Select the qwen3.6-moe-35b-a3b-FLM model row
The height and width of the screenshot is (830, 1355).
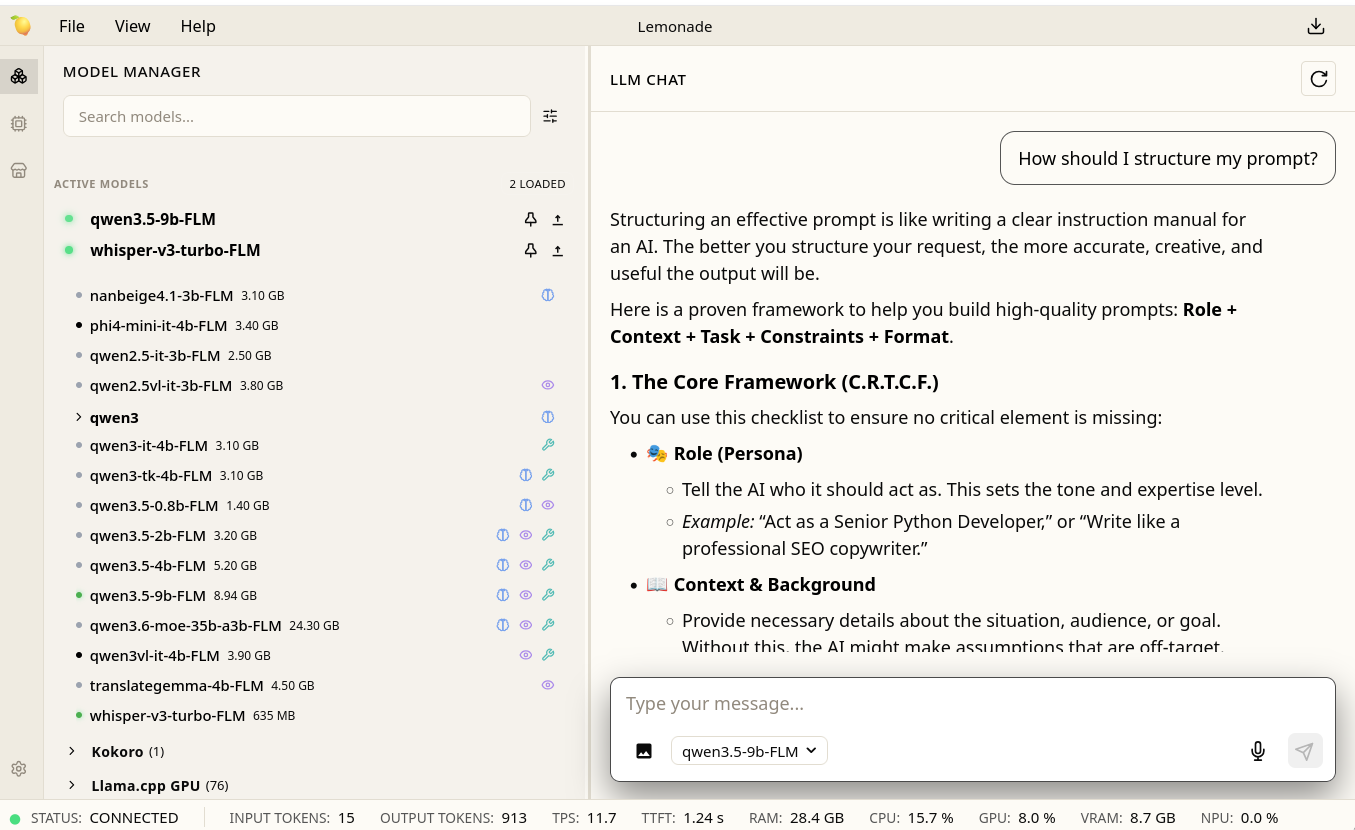point(314,625)
